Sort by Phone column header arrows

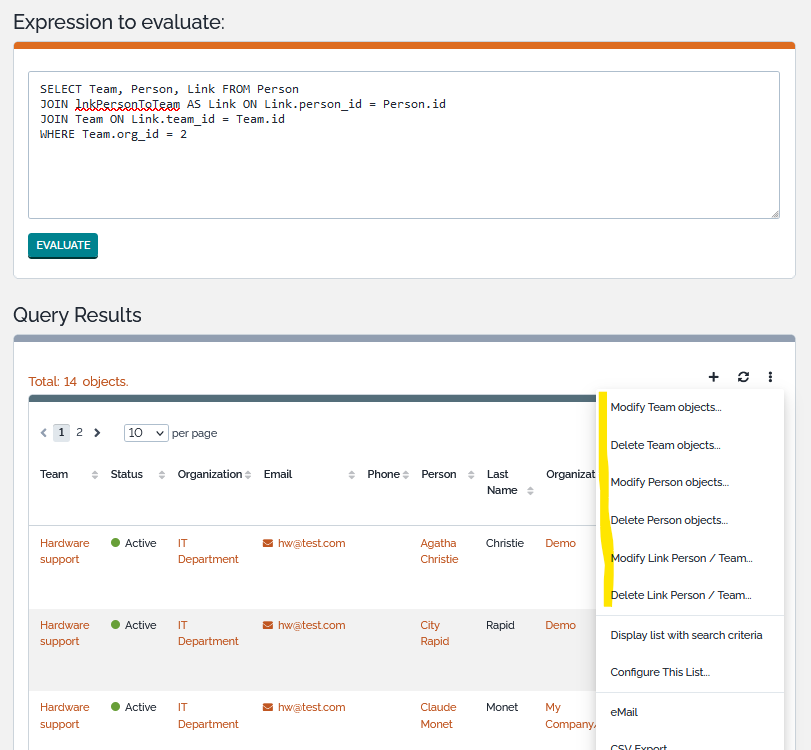(406, 475)
